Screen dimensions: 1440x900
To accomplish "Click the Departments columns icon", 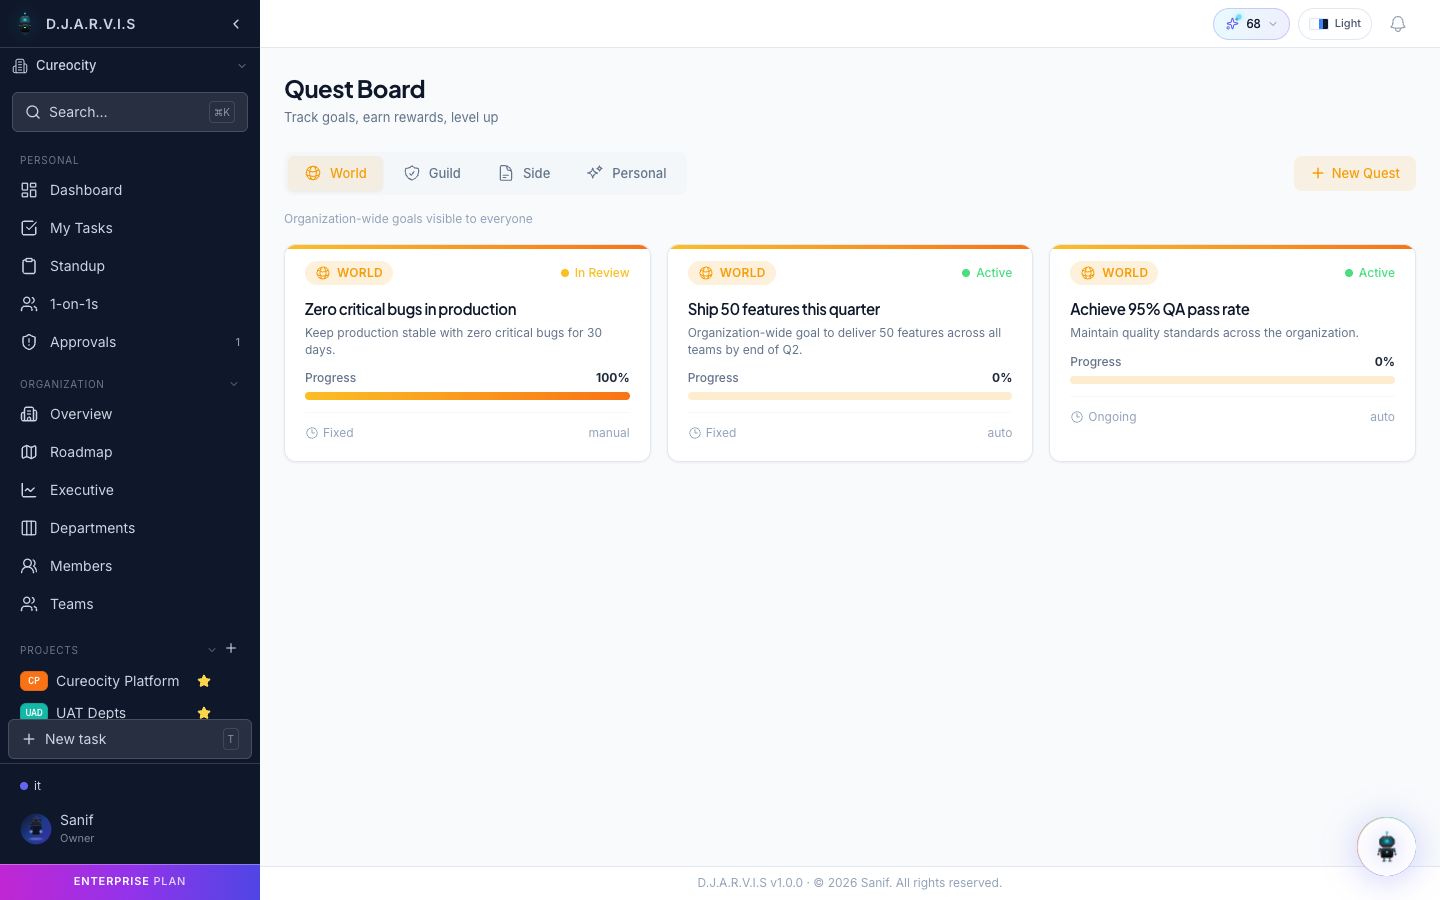I will tap(29, 528).
